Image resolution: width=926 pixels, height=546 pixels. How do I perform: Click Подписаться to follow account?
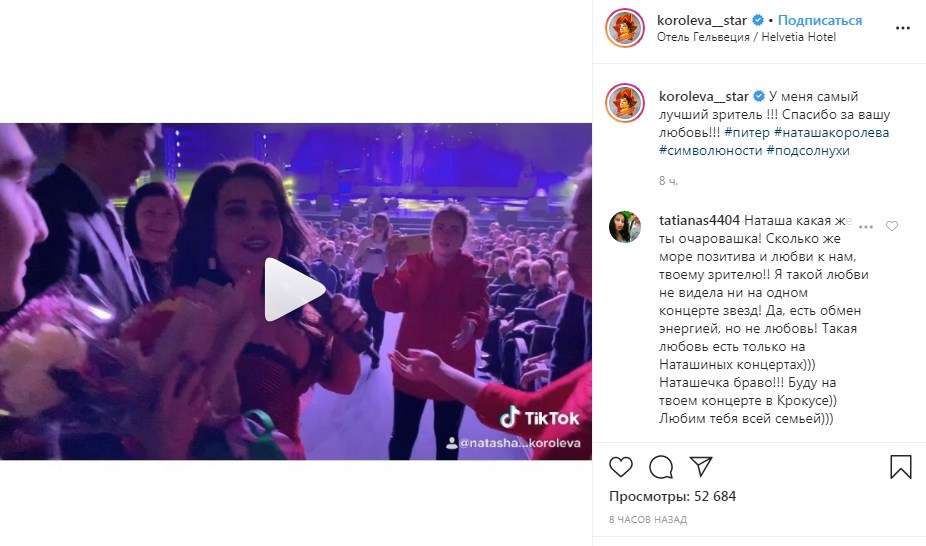coord(820,21)
